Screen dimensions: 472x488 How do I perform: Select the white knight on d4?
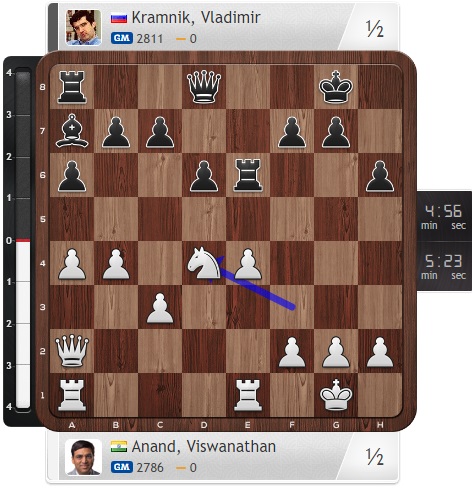(x=204, y=263)
